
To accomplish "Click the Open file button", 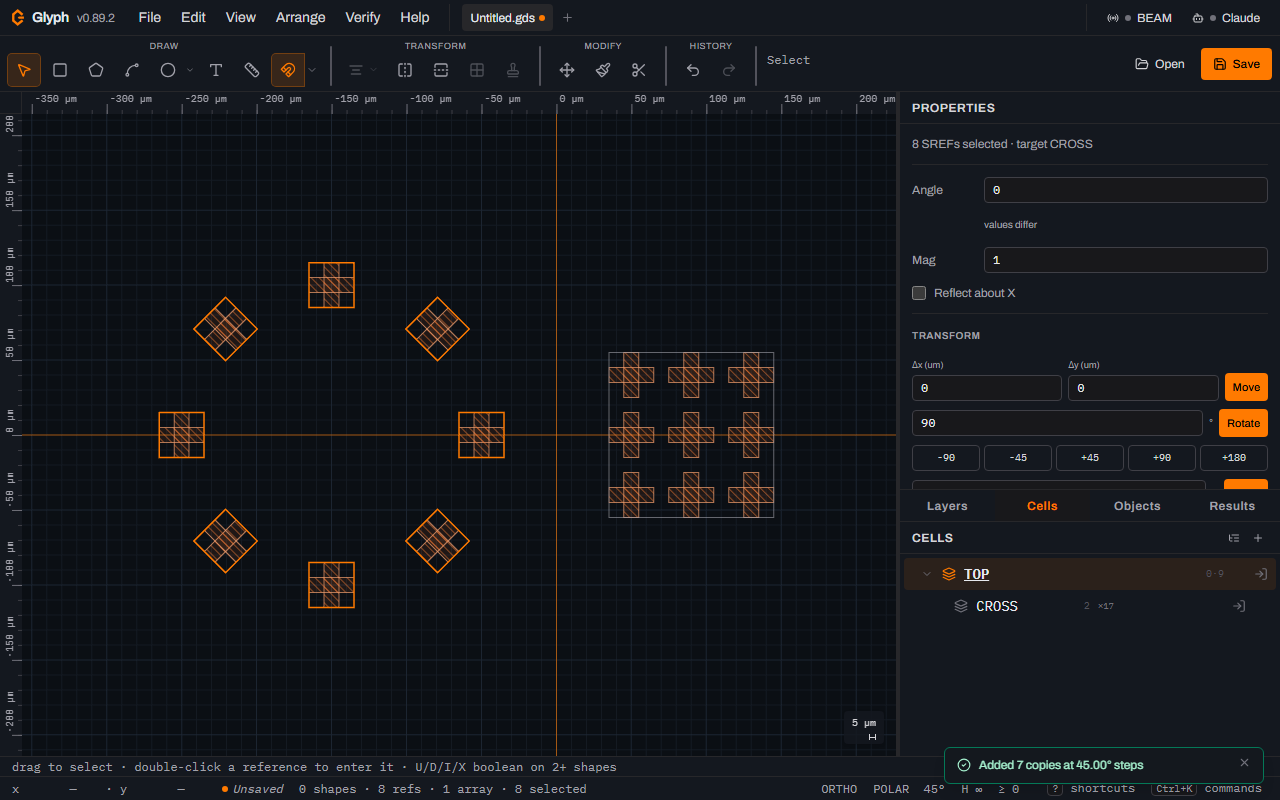I will (x=1160, y=64).
